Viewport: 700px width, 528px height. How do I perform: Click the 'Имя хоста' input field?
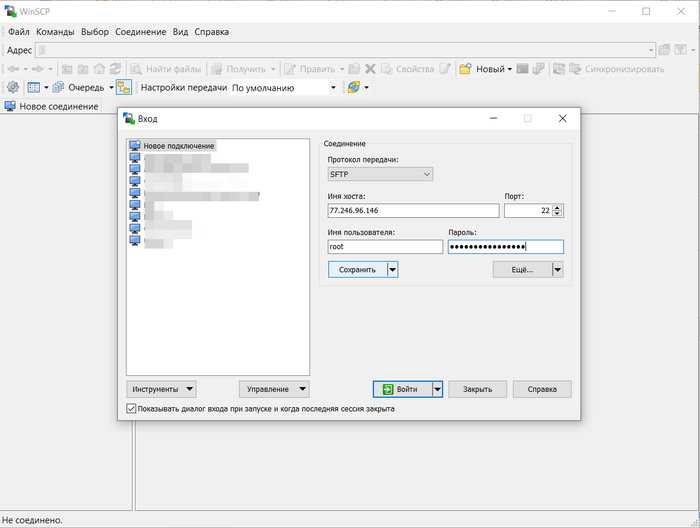[412, 211]
